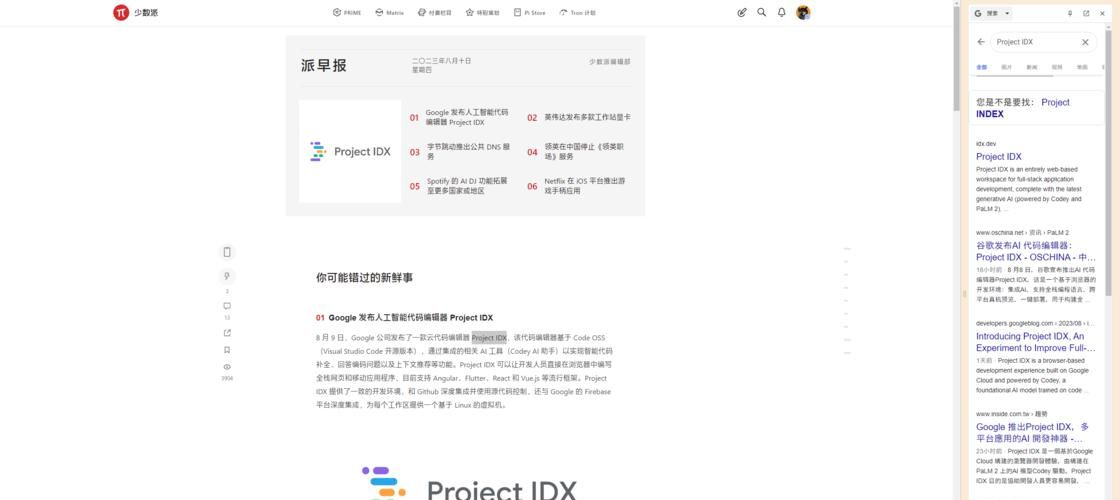The width and height of the screenshot is (1120, 500).
Task: Open site search magnifier icon
Action: pyautogui.click(x=761, y=12)
